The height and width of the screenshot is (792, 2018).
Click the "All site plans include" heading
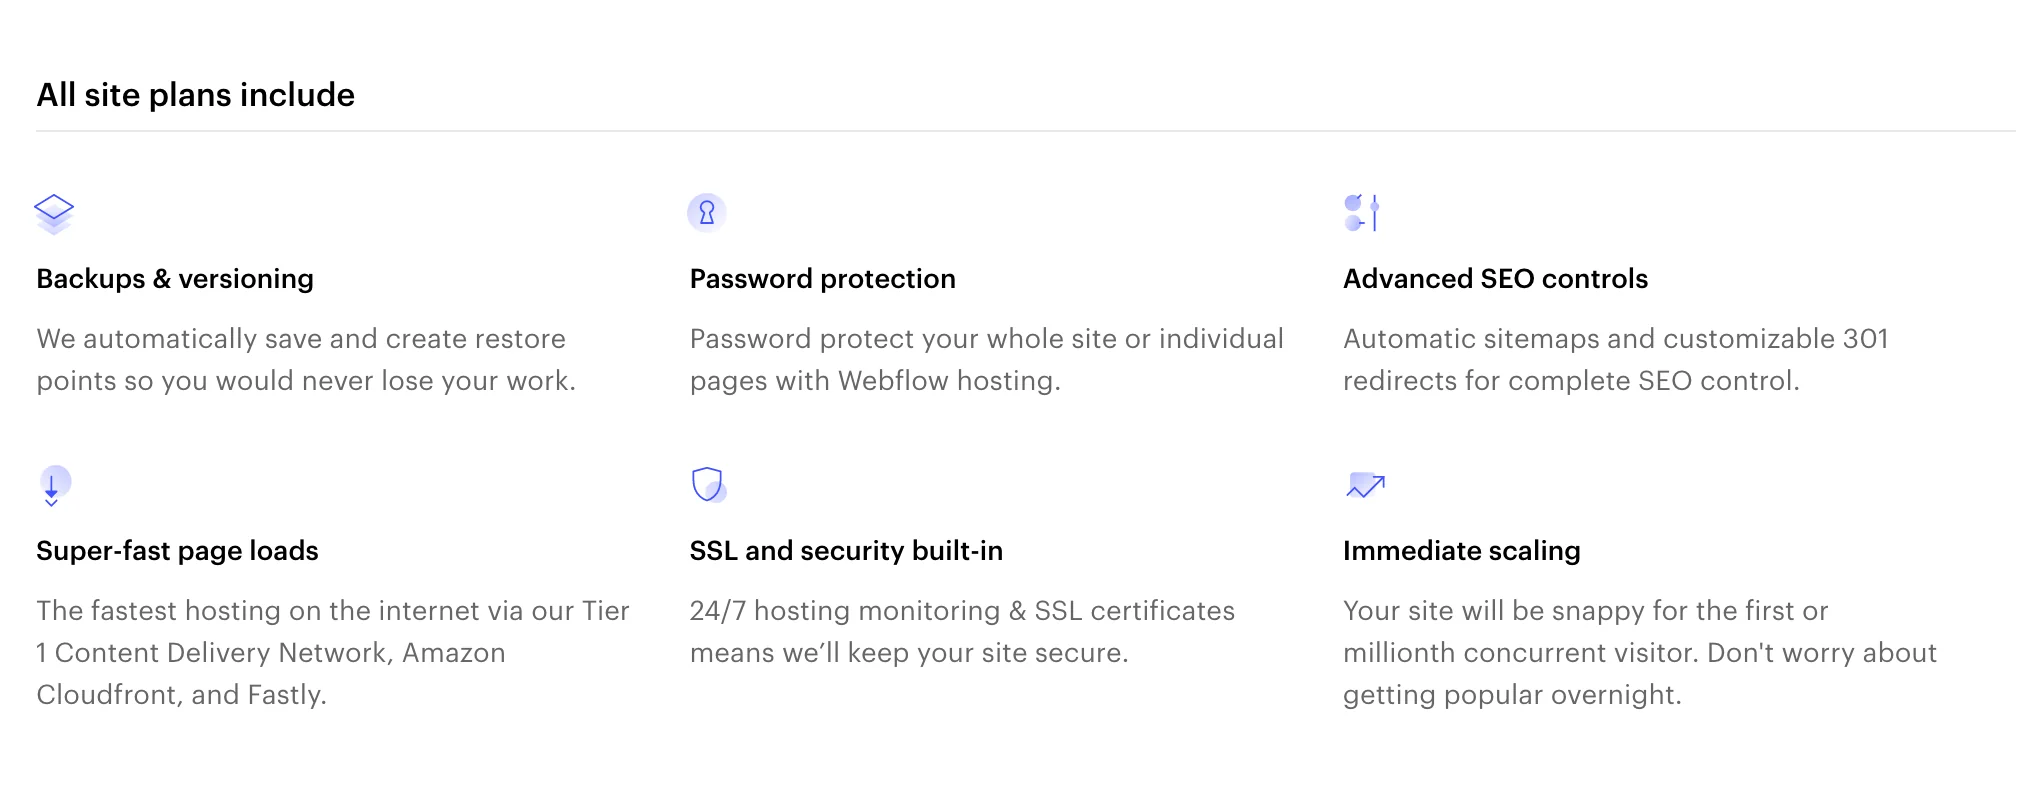click(x=196, y=95)
